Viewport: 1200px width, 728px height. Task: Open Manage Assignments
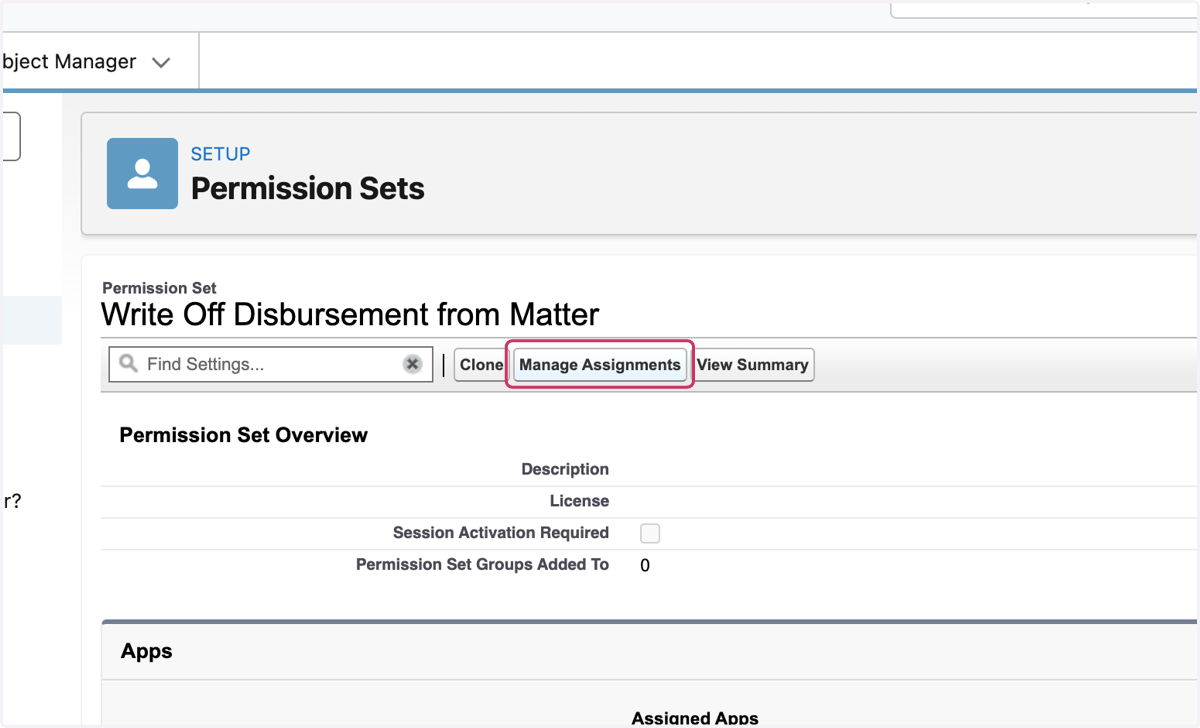point(600,365)
